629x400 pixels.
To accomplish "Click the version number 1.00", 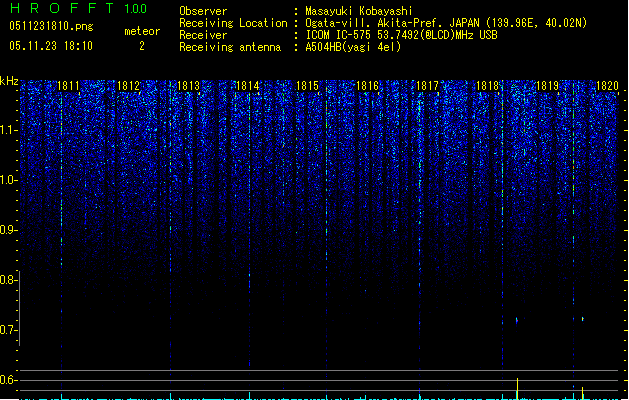I will tap(136, 9).
